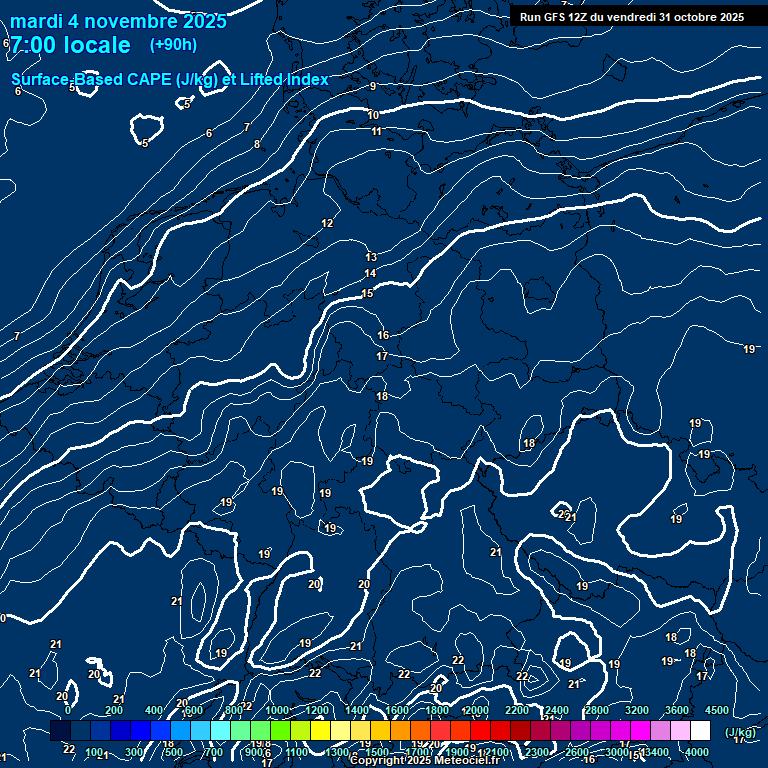Screen dimensions: 768x768
Task: Click the pale pink swatch beside white
Action: click(680, 730)
